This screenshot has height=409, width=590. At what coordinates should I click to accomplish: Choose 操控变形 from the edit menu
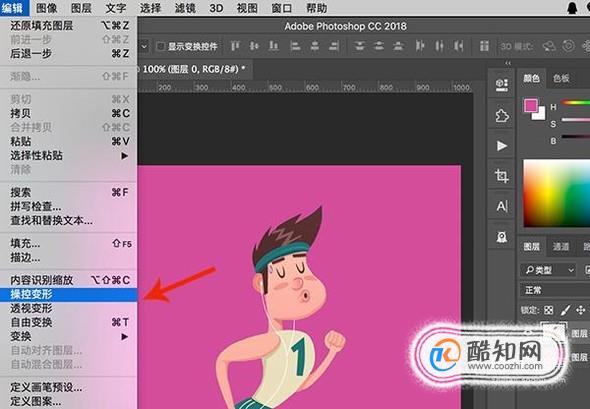[x=68, y=294]
